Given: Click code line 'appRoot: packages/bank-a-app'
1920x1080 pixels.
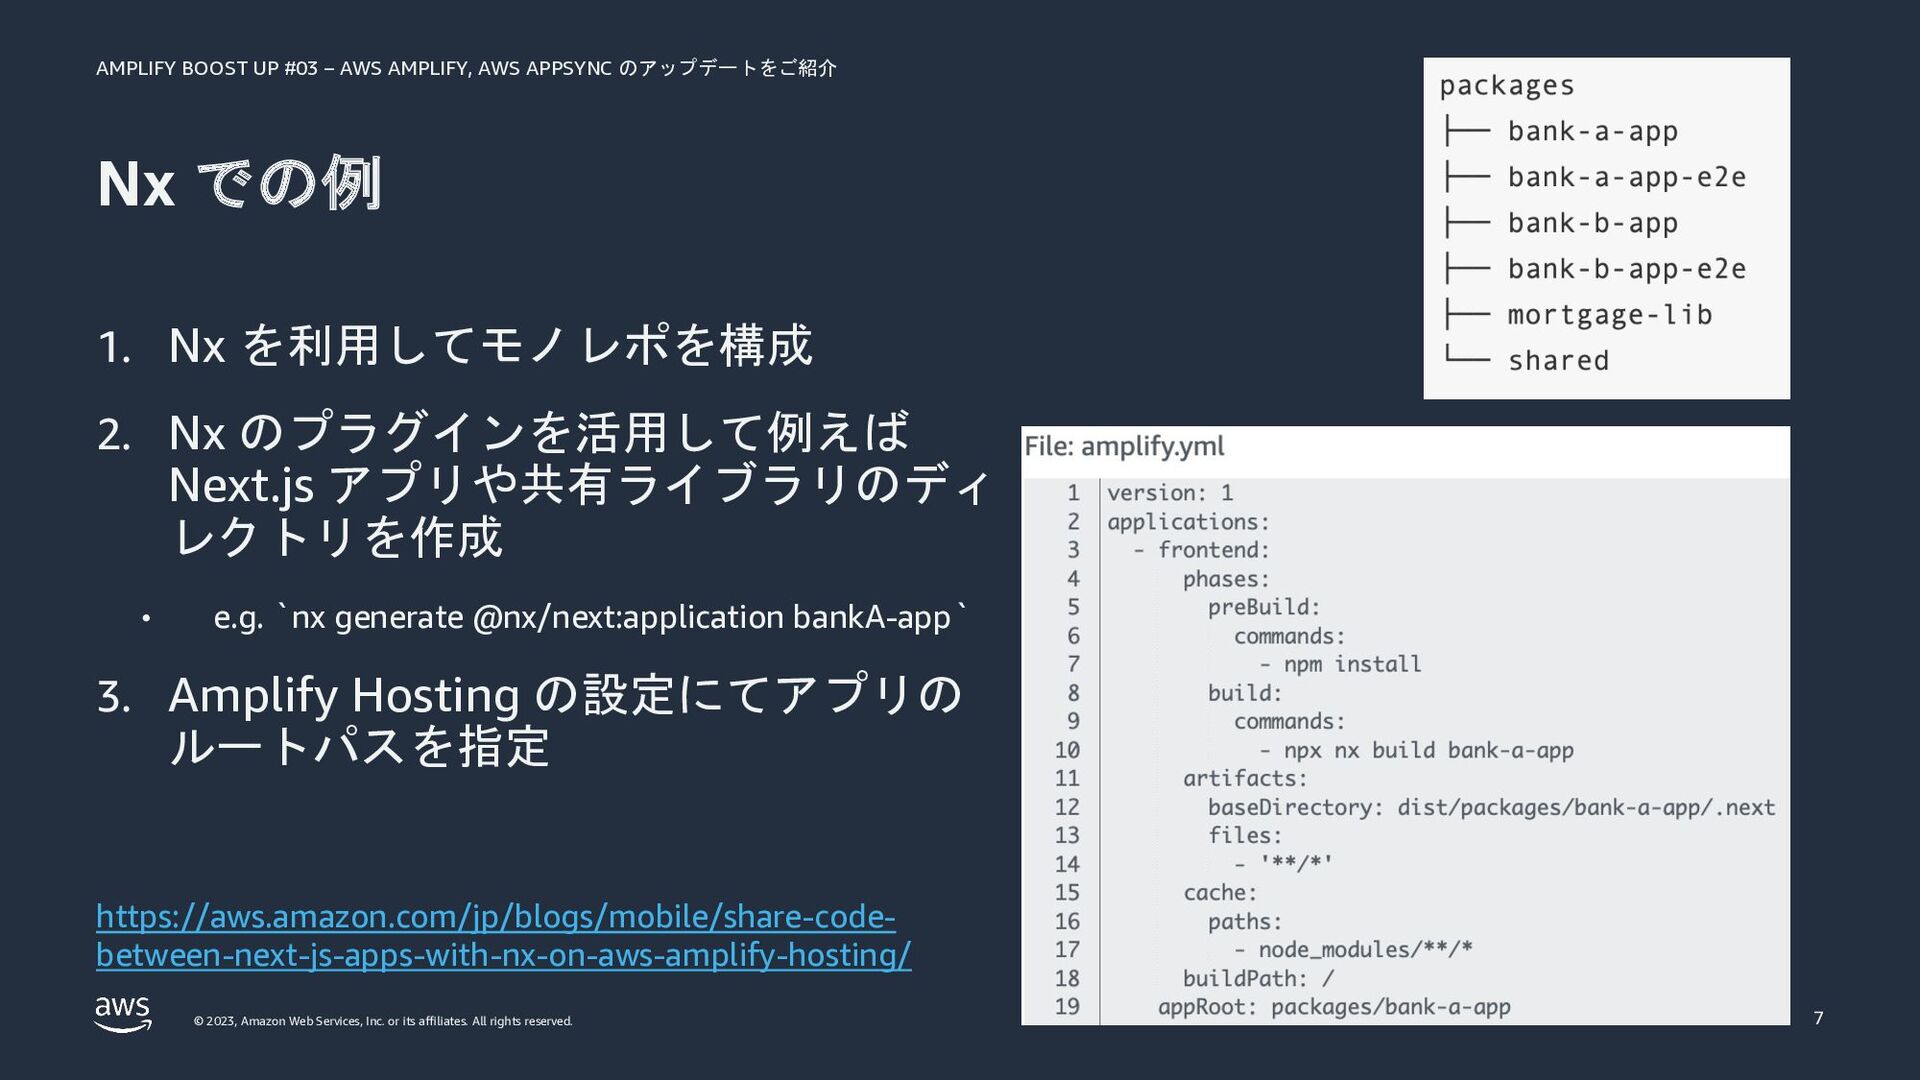Looking at the screenshot, I should 1334,1007.
